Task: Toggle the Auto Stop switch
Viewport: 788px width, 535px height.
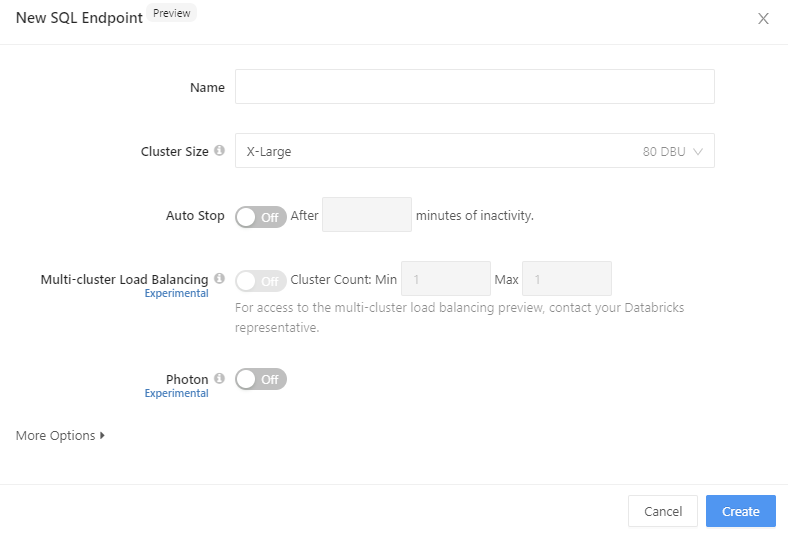Action: click(x=261, y=216)
